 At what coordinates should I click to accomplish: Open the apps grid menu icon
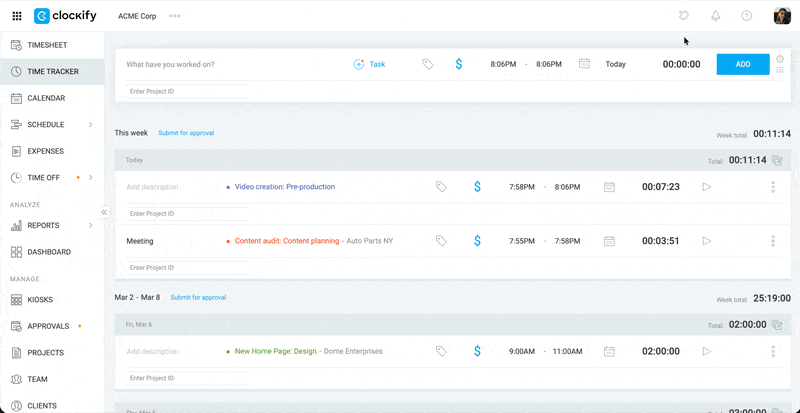pyautogui.click(x=16, y=16)
